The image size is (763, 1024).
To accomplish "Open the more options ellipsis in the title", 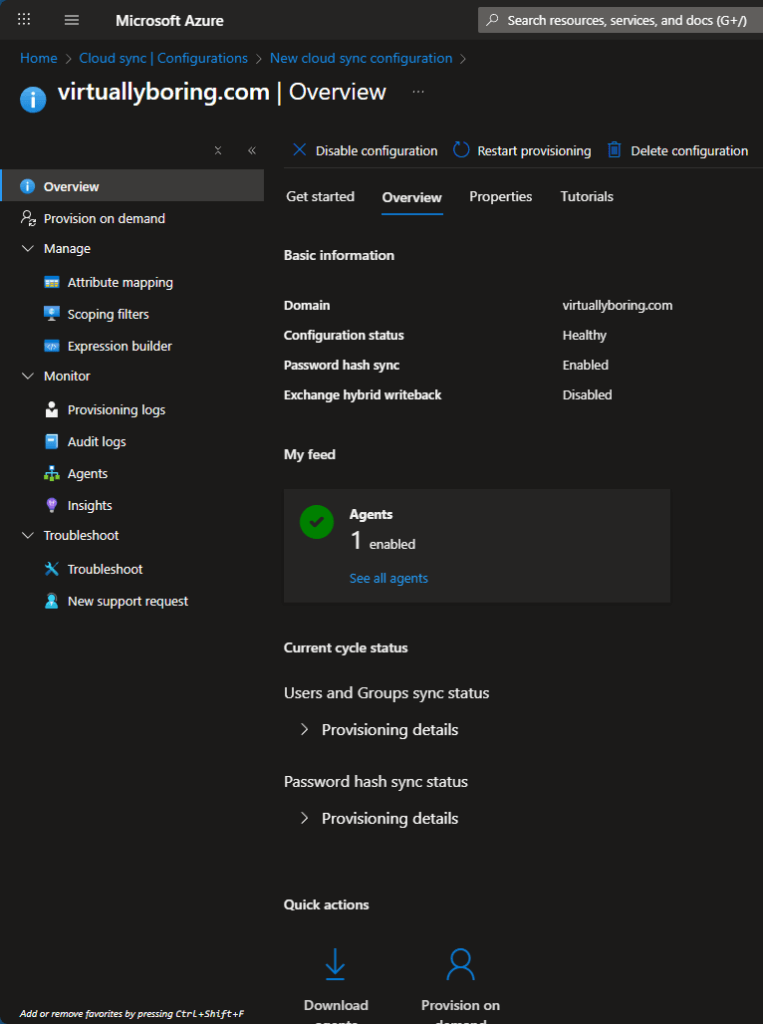I will point(418,92).
